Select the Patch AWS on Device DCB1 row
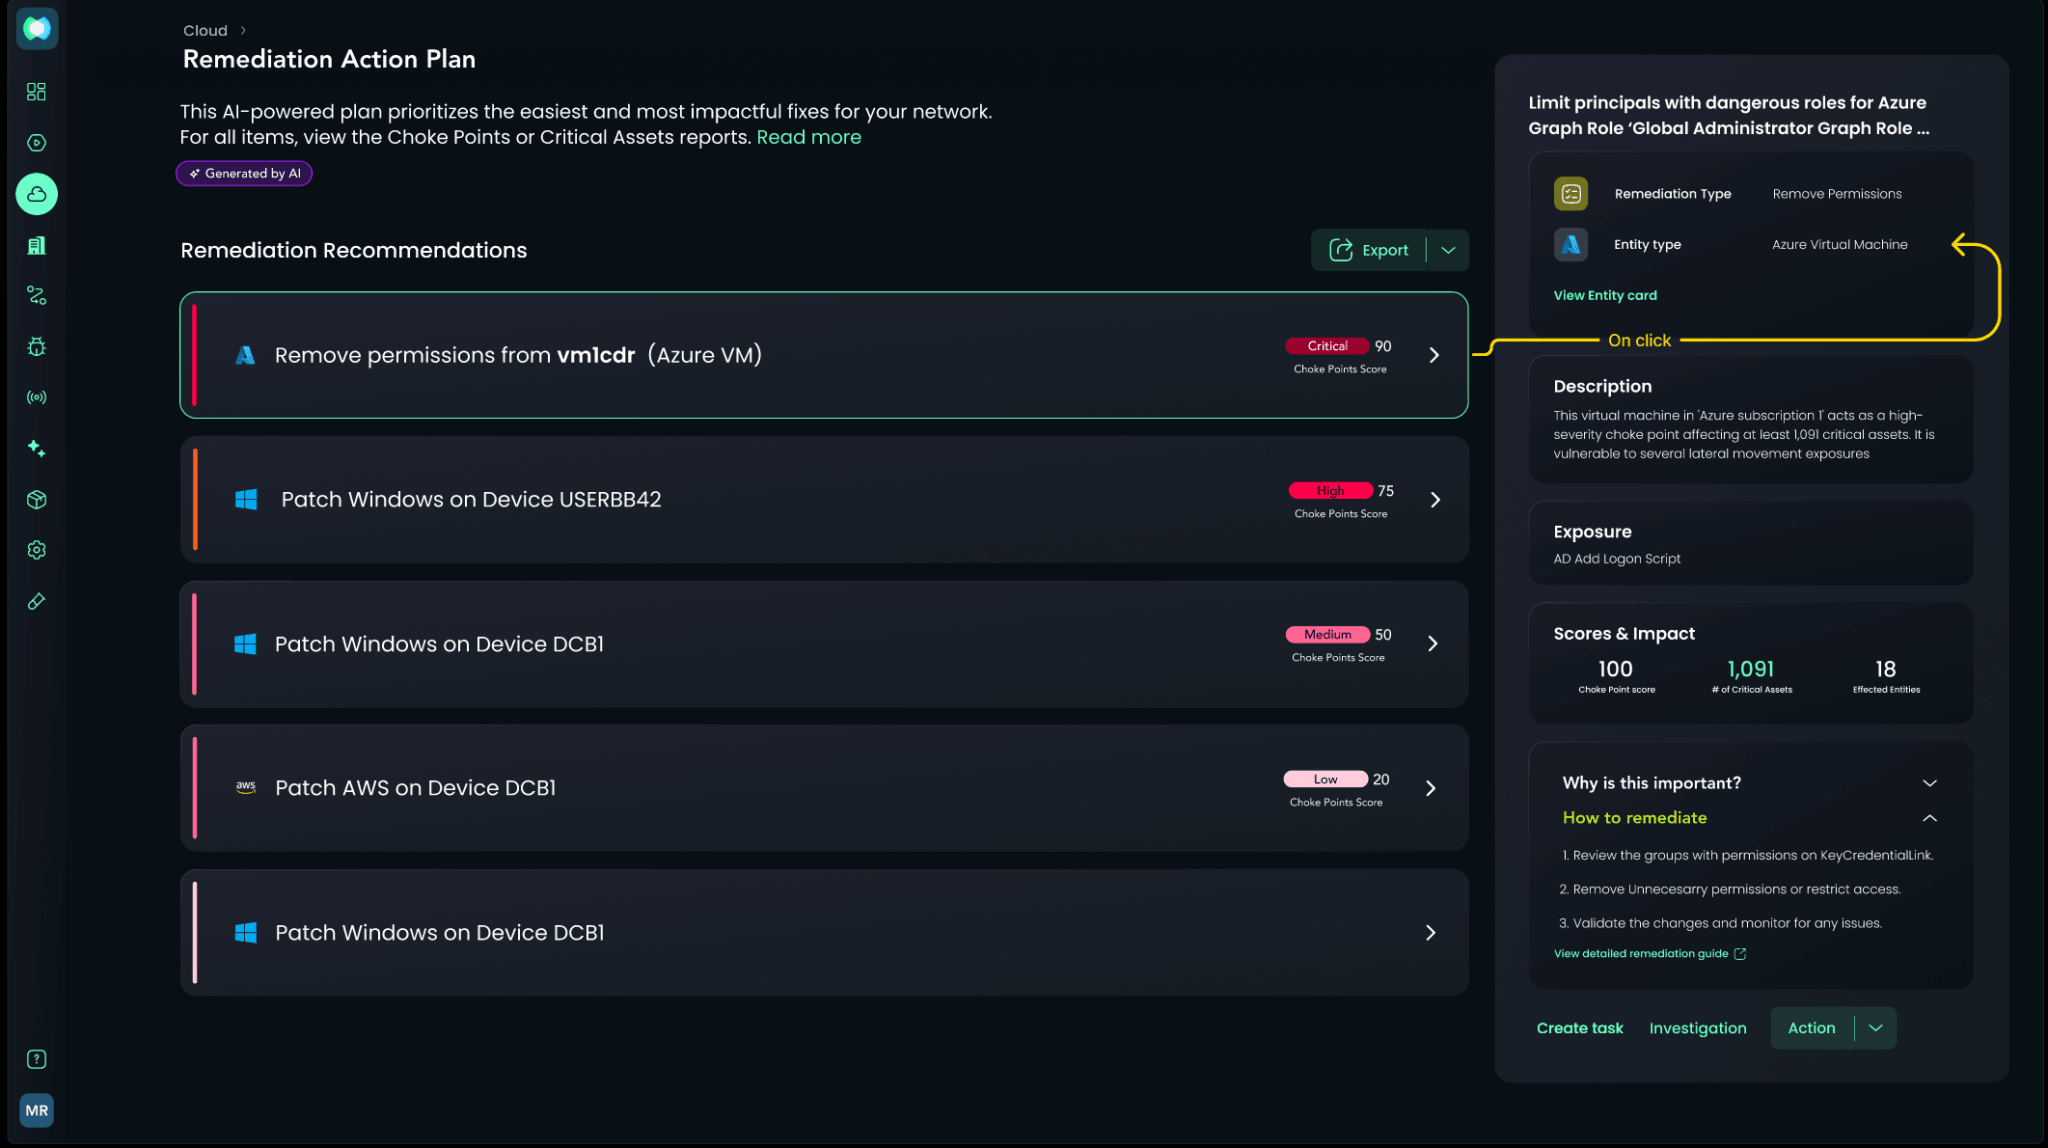This screenshot has height=1148, width=2048. 824,788
